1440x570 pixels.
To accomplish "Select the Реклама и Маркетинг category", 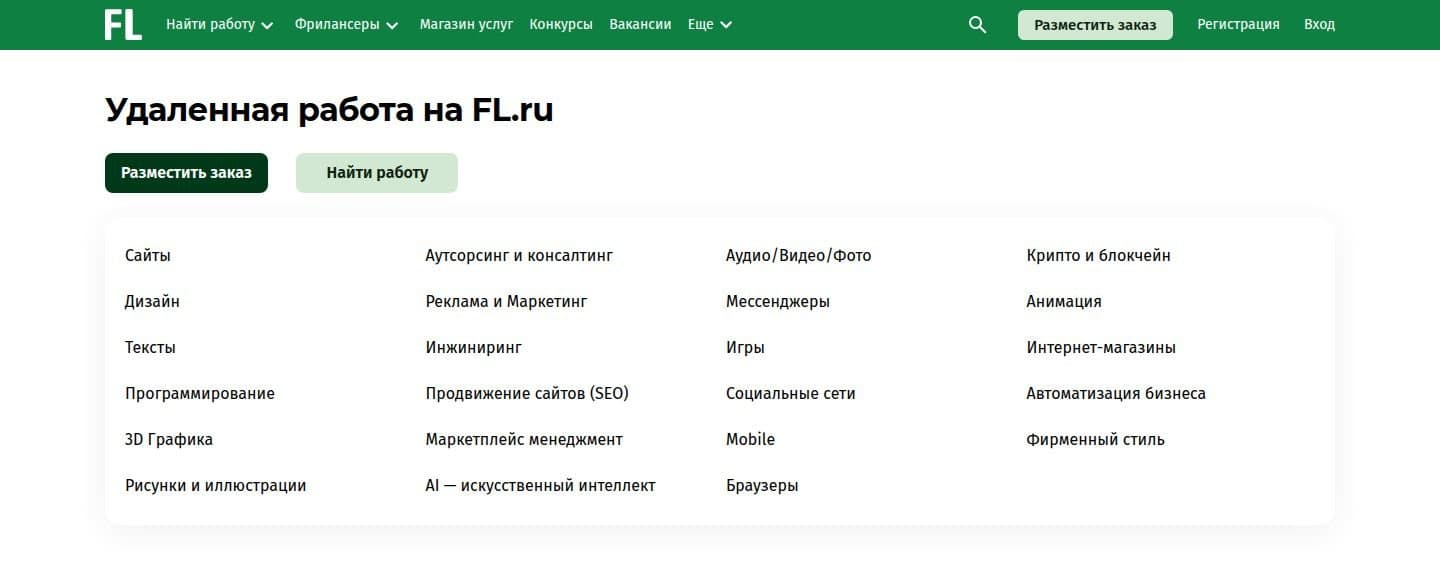I will coord(506,302).
